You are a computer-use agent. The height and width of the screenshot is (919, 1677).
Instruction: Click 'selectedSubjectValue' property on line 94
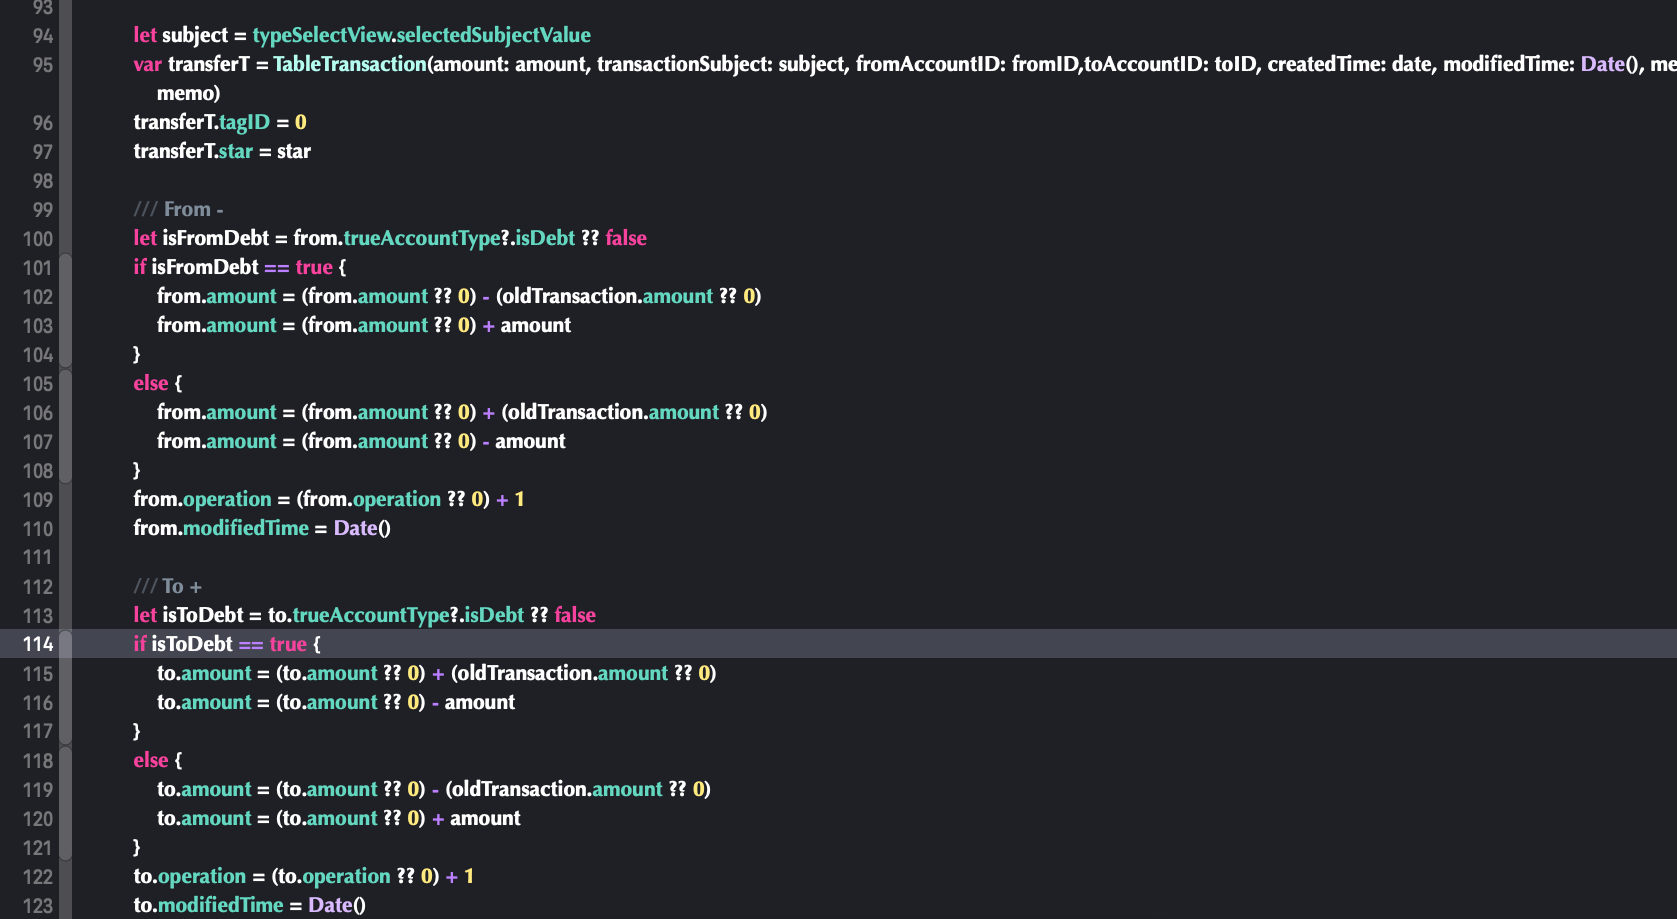point(494,36)
